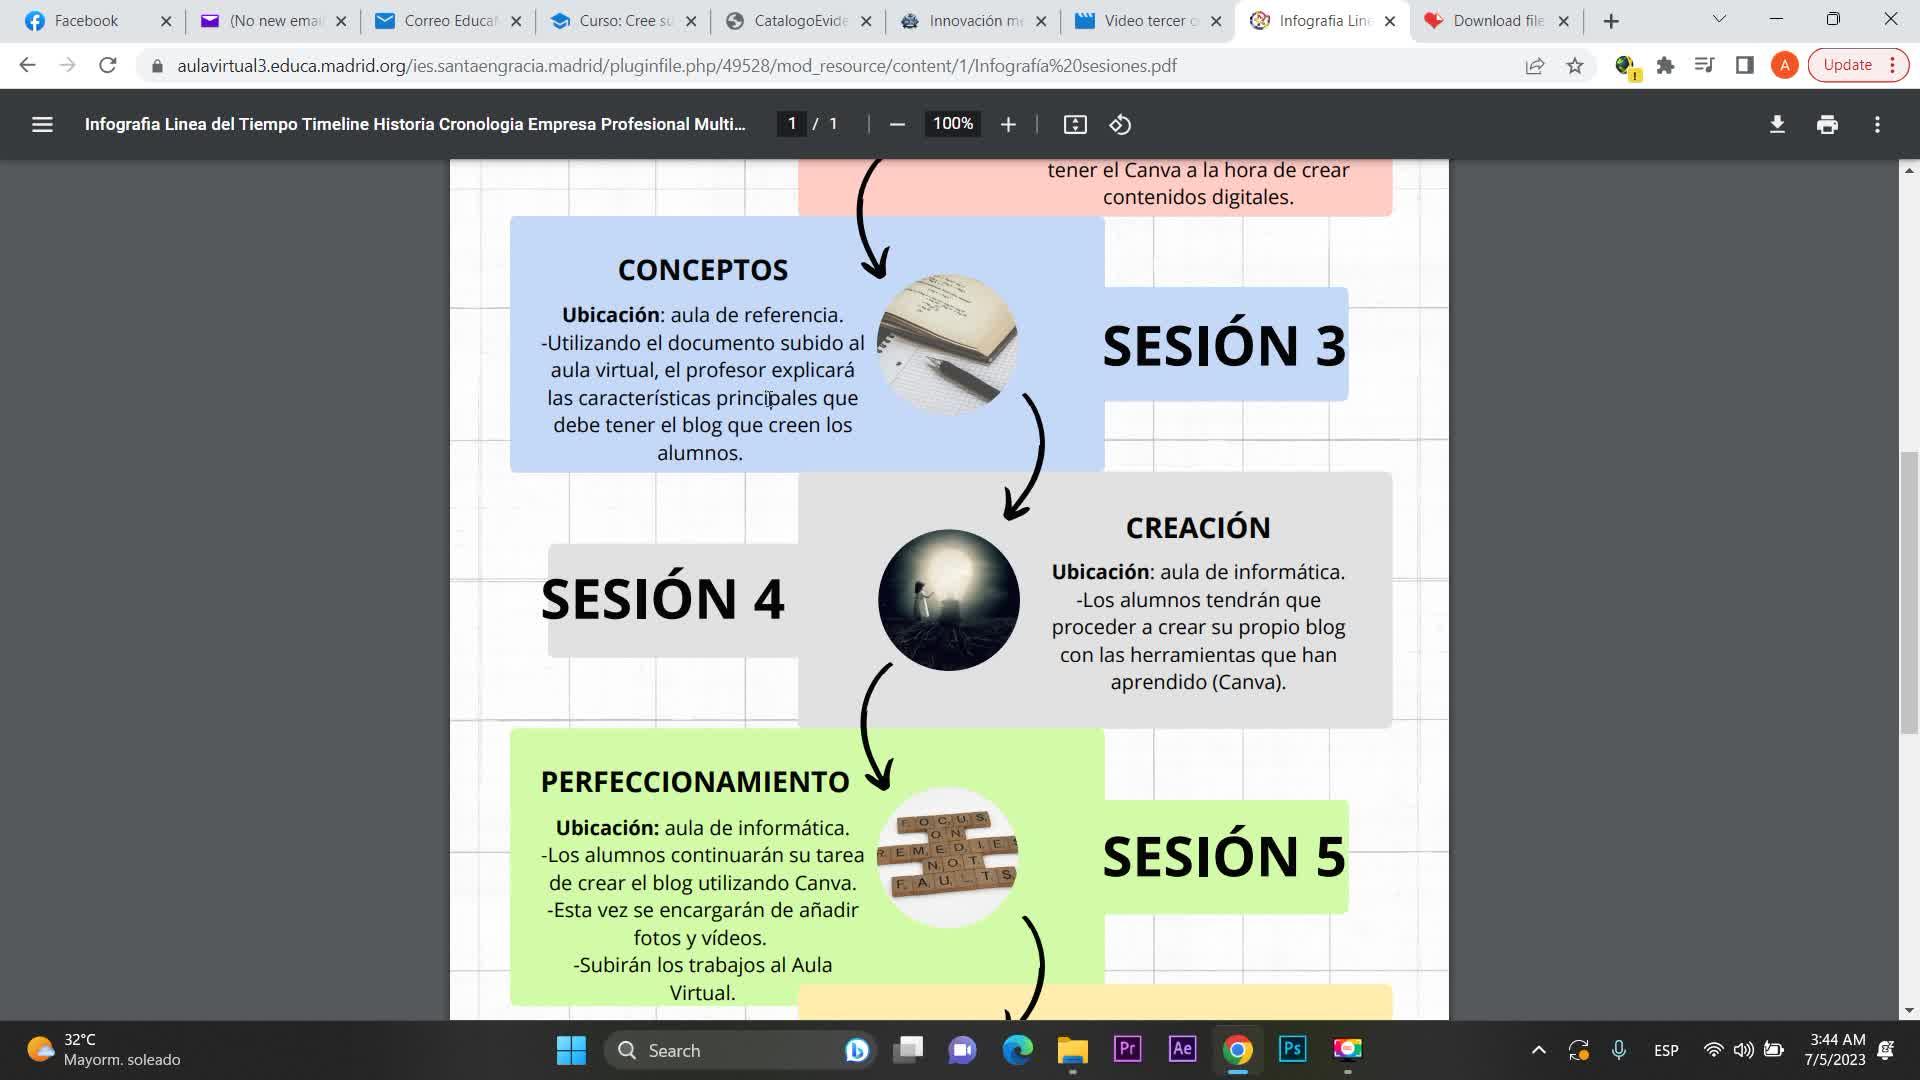Image resolution: width=1920 pixels, height=1080 pixels.
Task: Share this page icon in address bar
Action: click(1534, 66)
